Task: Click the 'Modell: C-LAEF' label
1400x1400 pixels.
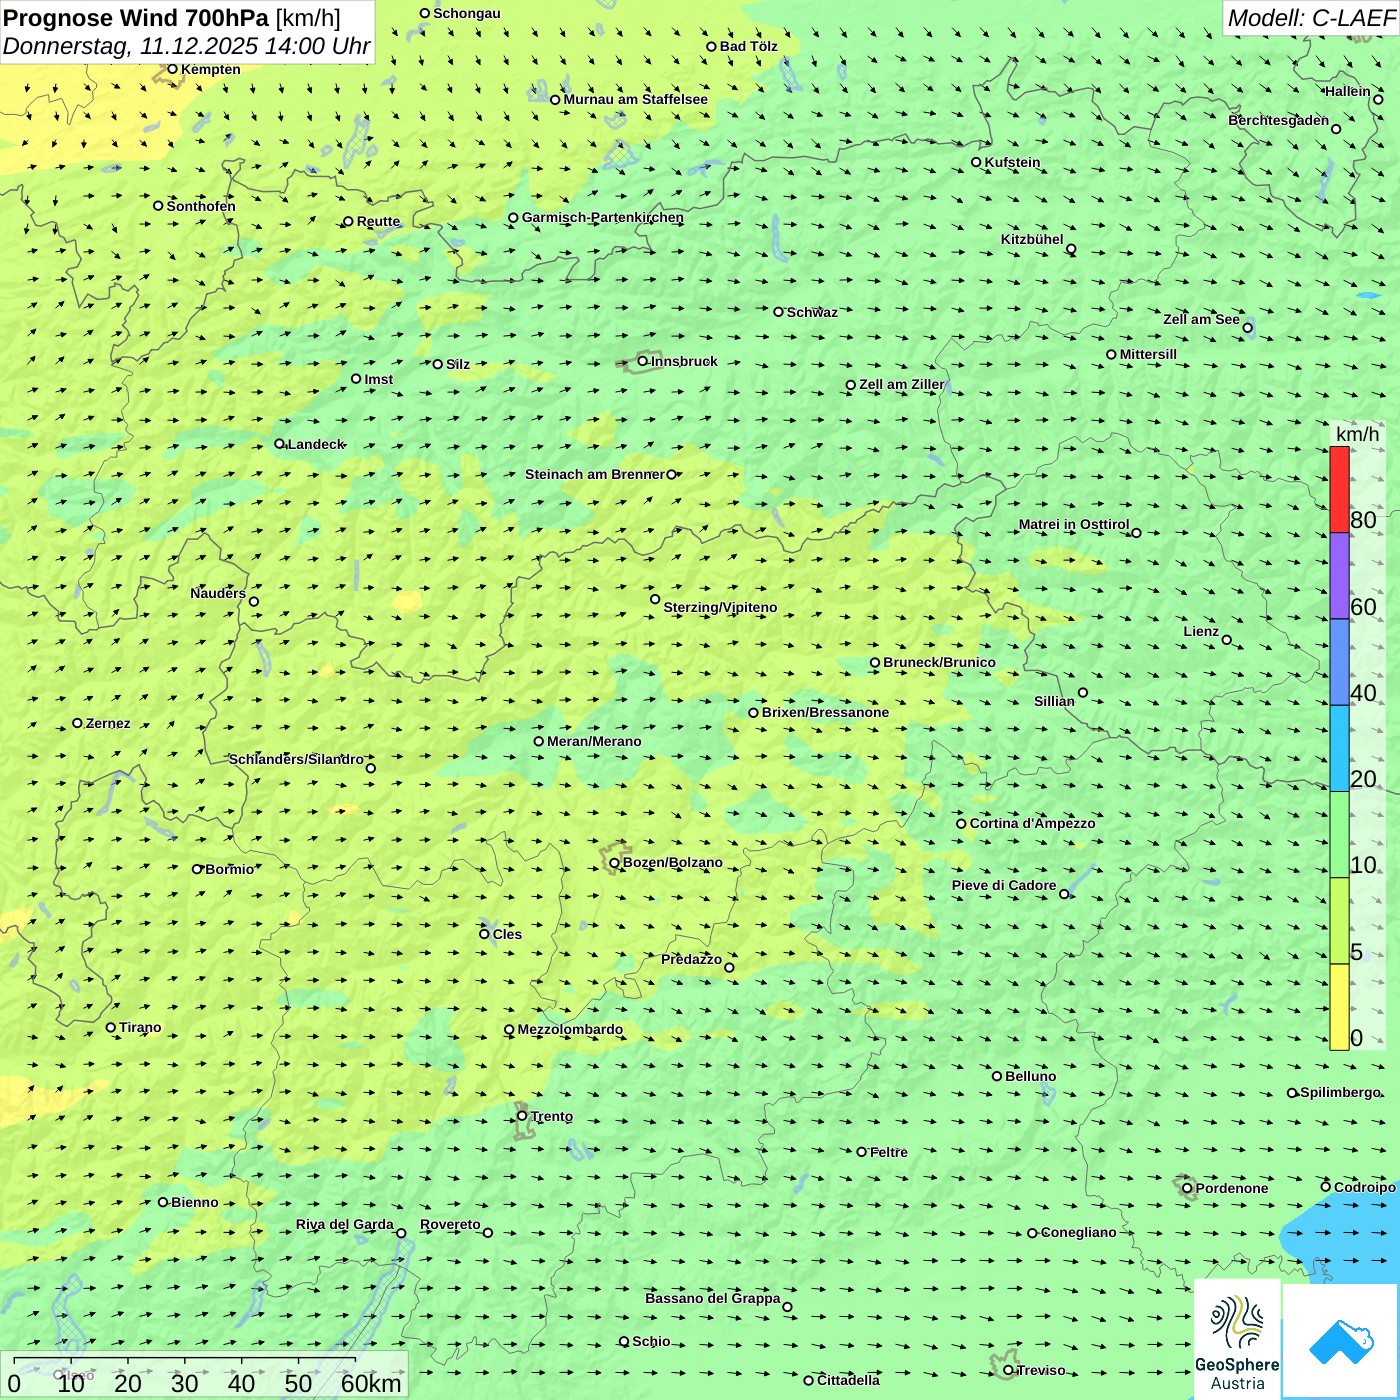Action: (1310, 18)
